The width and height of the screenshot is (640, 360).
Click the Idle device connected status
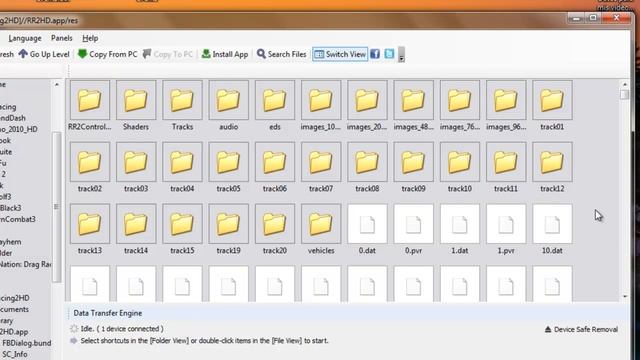(x=122, y=329)
